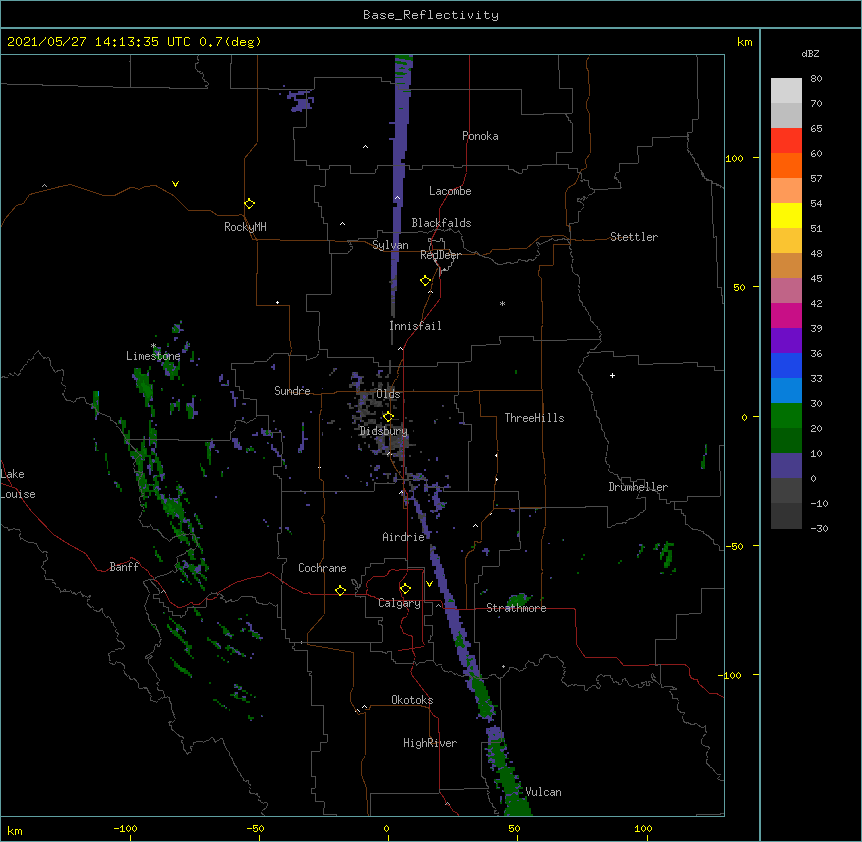Click the RockyMH map label
Viewport: 862px width, 842px height.
(x=245, y=227)
